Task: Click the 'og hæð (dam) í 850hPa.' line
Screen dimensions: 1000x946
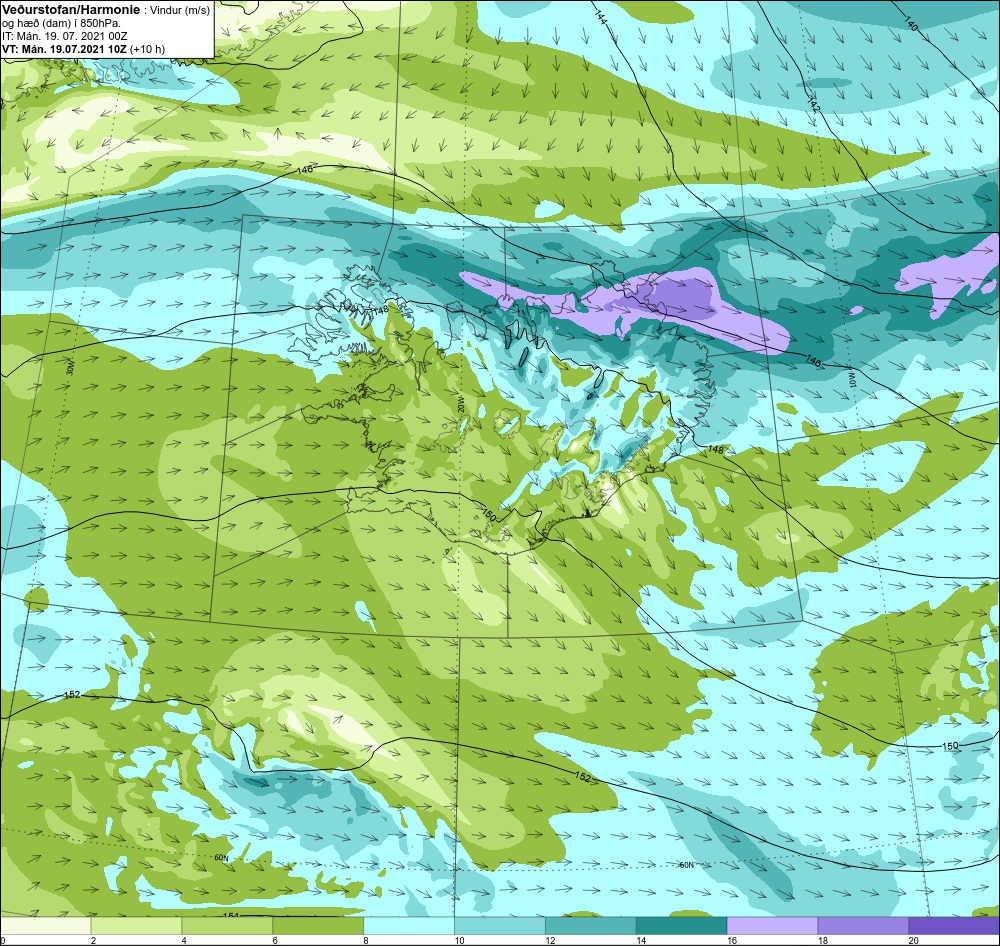Action: [x=62, y=24]
